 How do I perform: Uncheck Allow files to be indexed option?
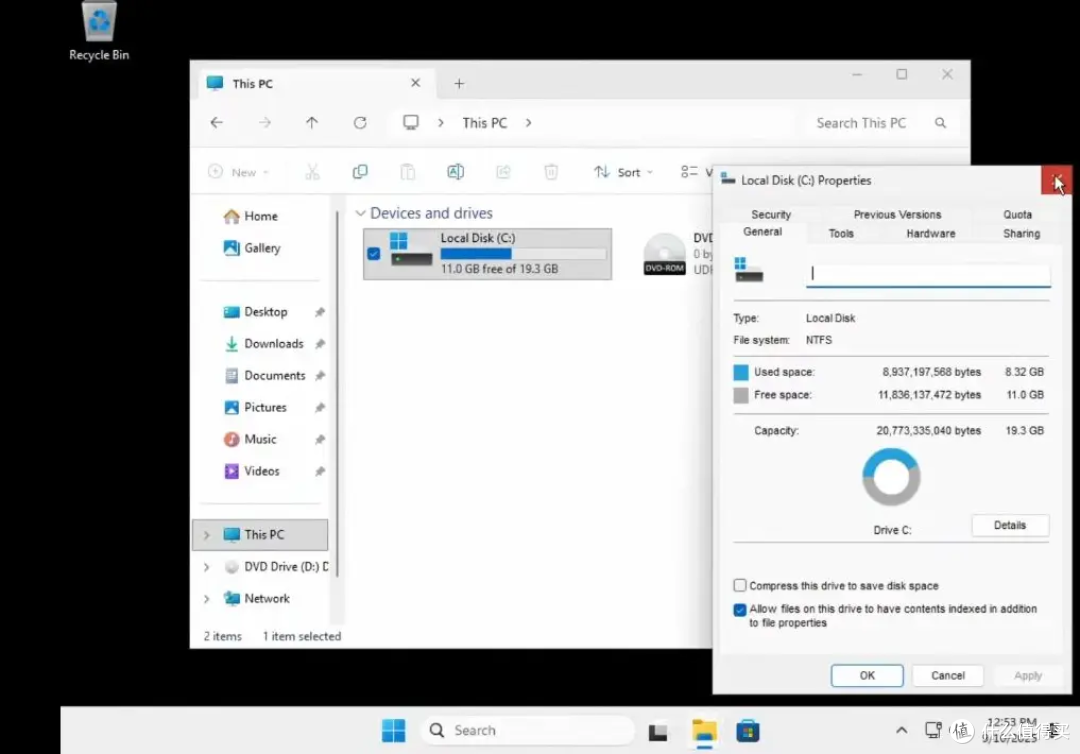click(x=740, y=609)
